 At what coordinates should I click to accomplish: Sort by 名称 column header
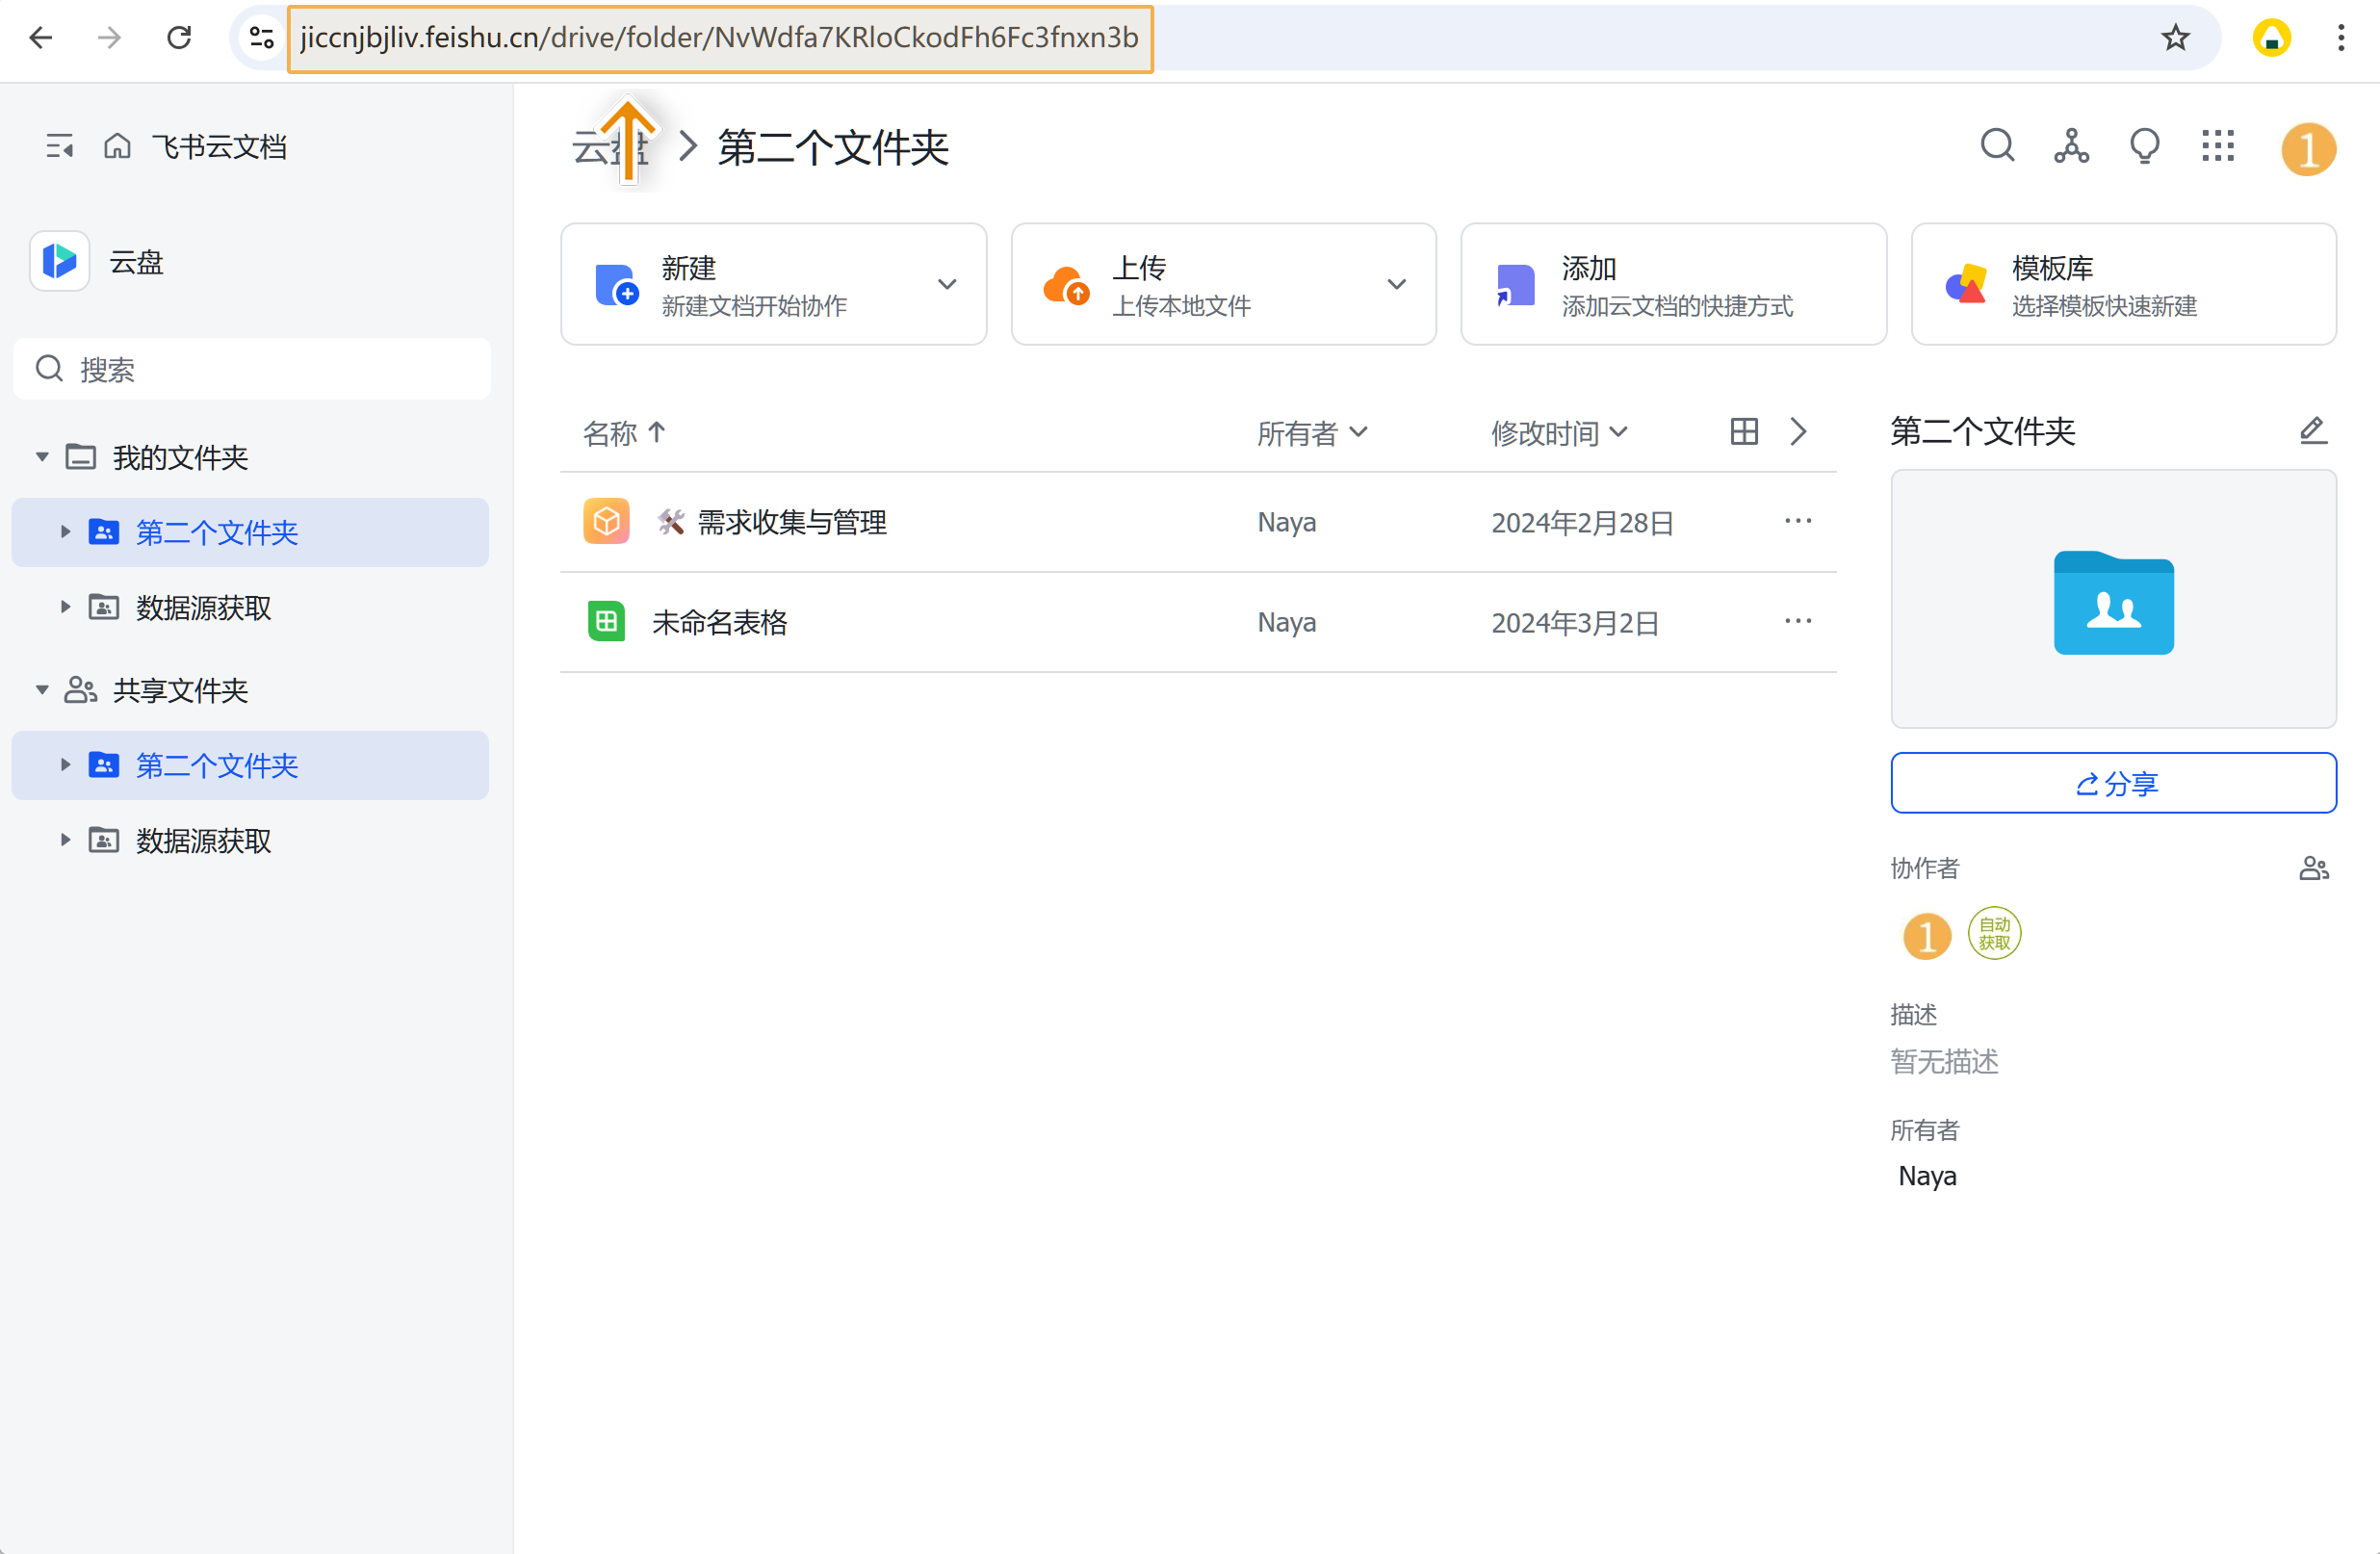[624, 432]
